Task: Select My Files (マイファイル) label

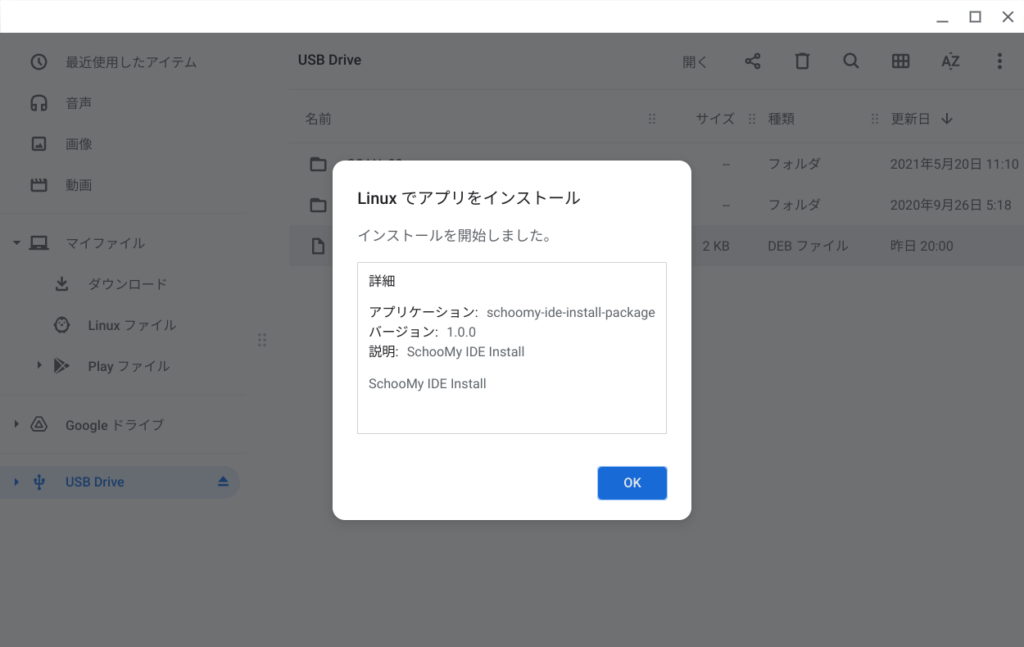Action: coord(105,244)
